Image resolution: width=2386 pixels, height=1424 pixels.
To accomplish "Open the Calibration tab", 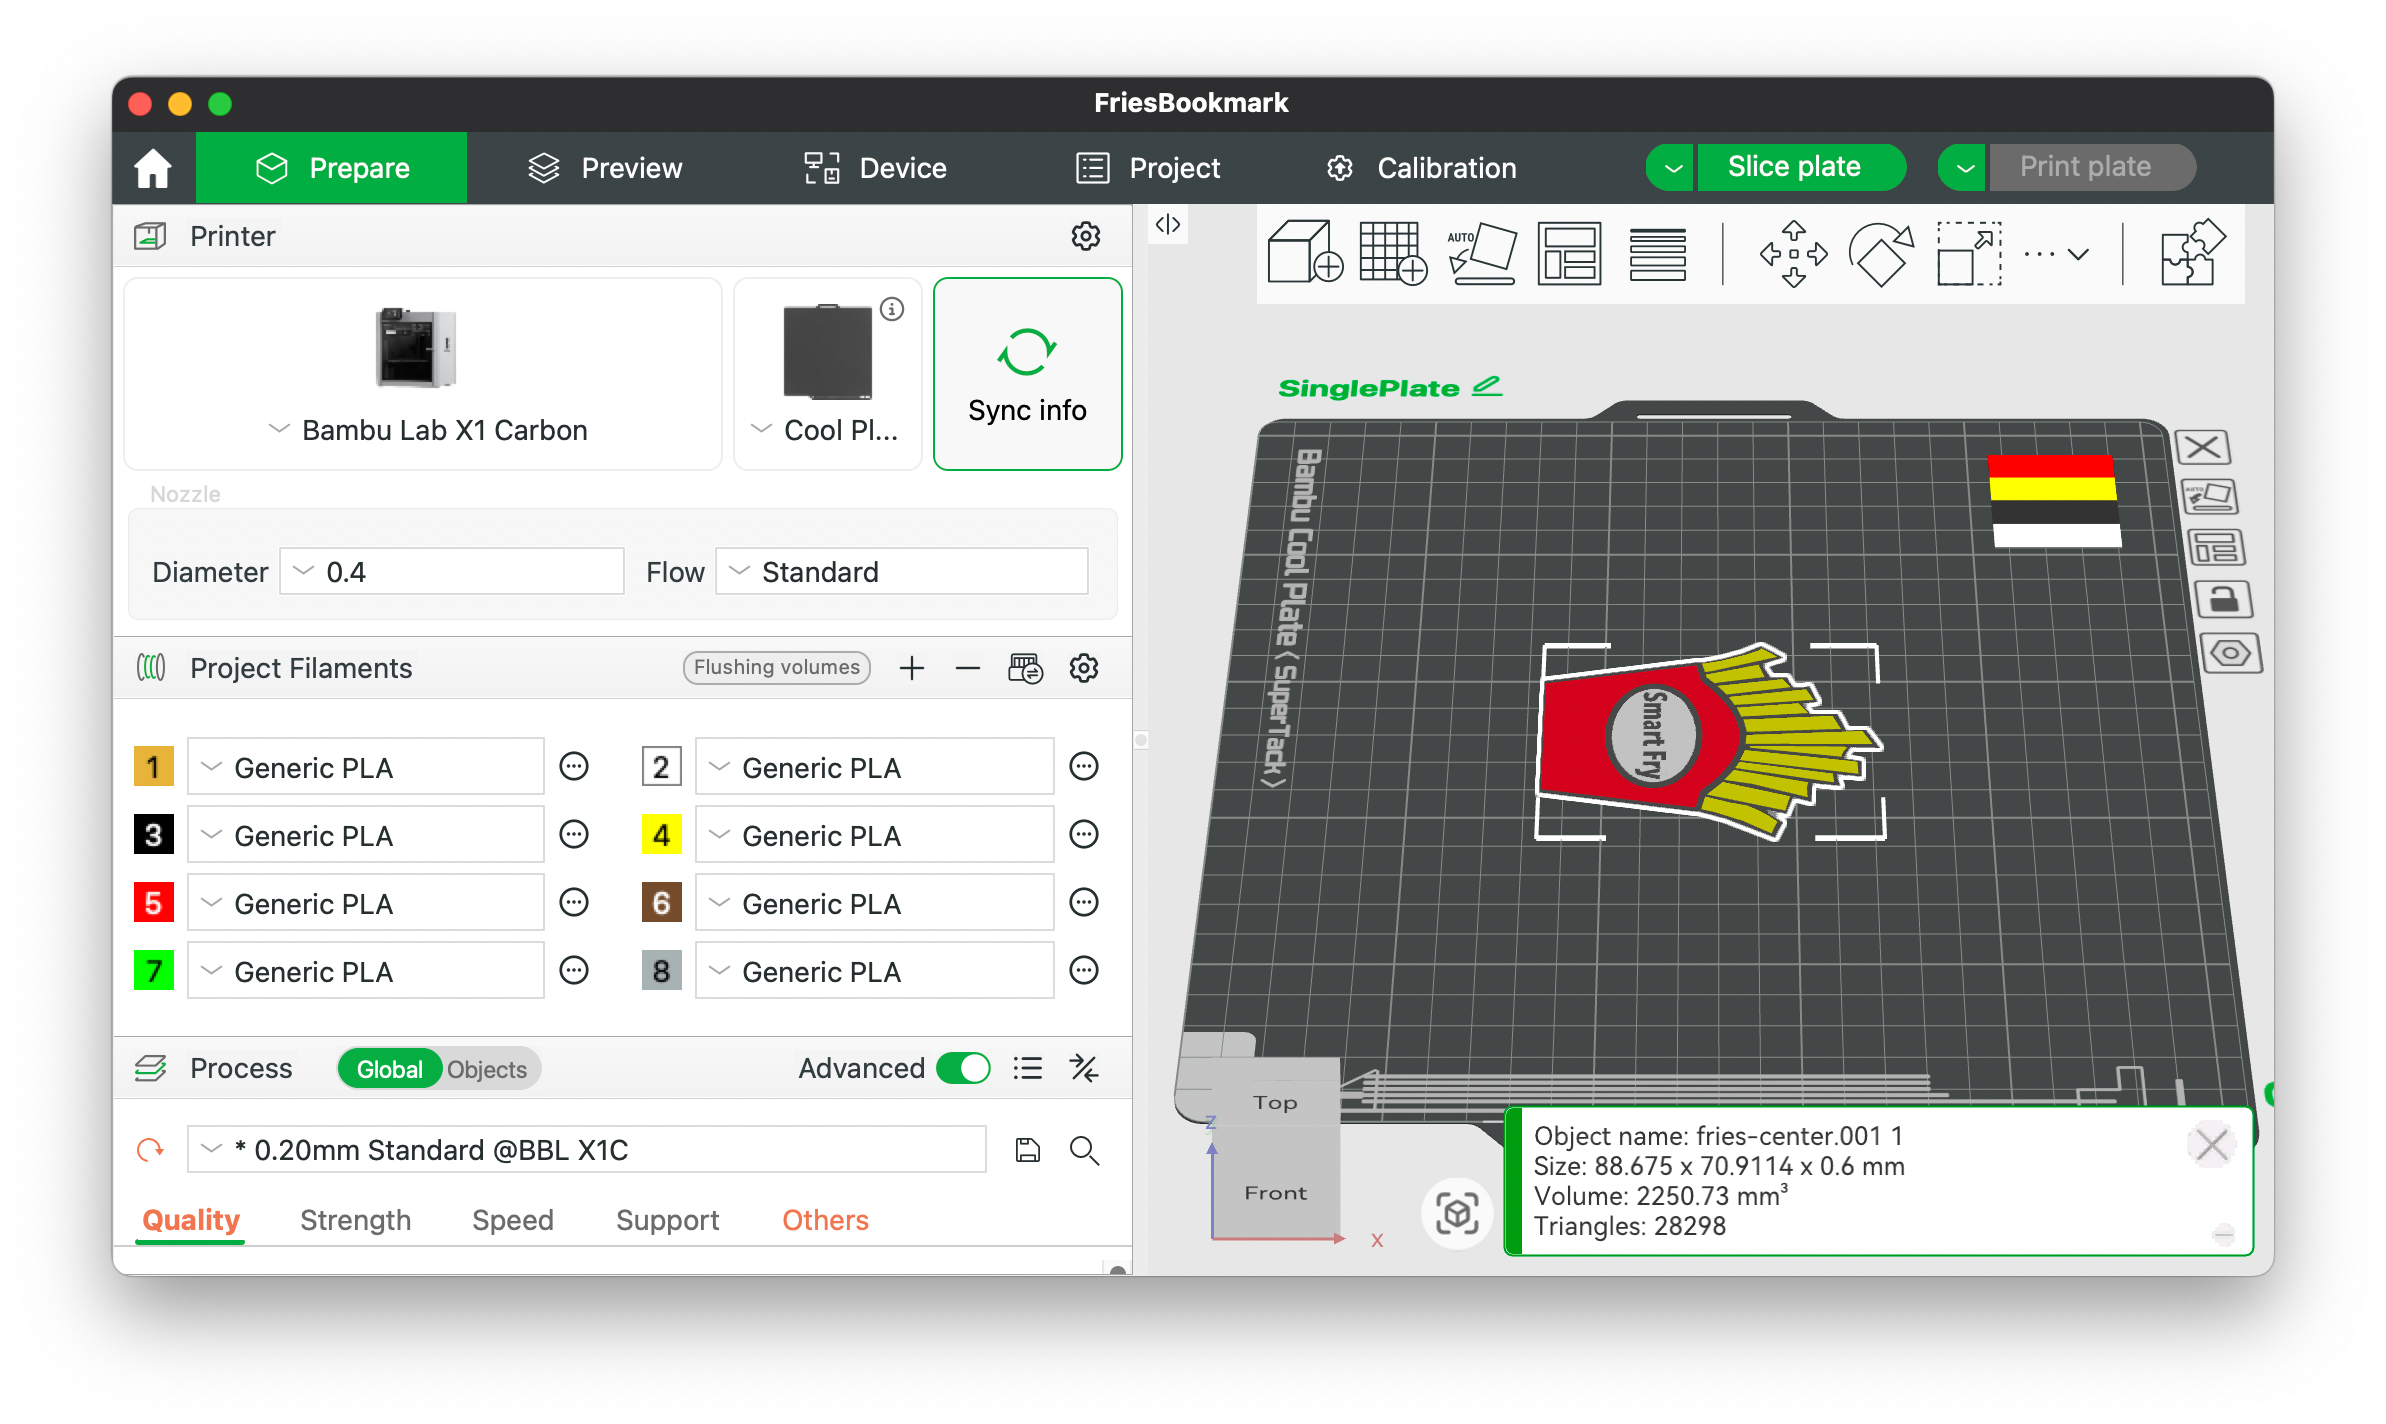I will [x=1421, y=168].
